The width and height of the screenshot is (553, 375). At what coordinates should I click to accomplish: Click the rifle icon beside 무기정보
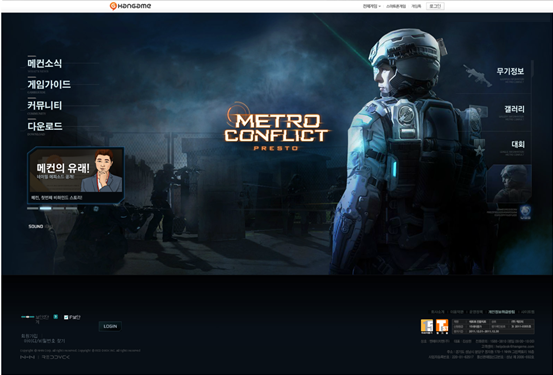click(477, 75)
